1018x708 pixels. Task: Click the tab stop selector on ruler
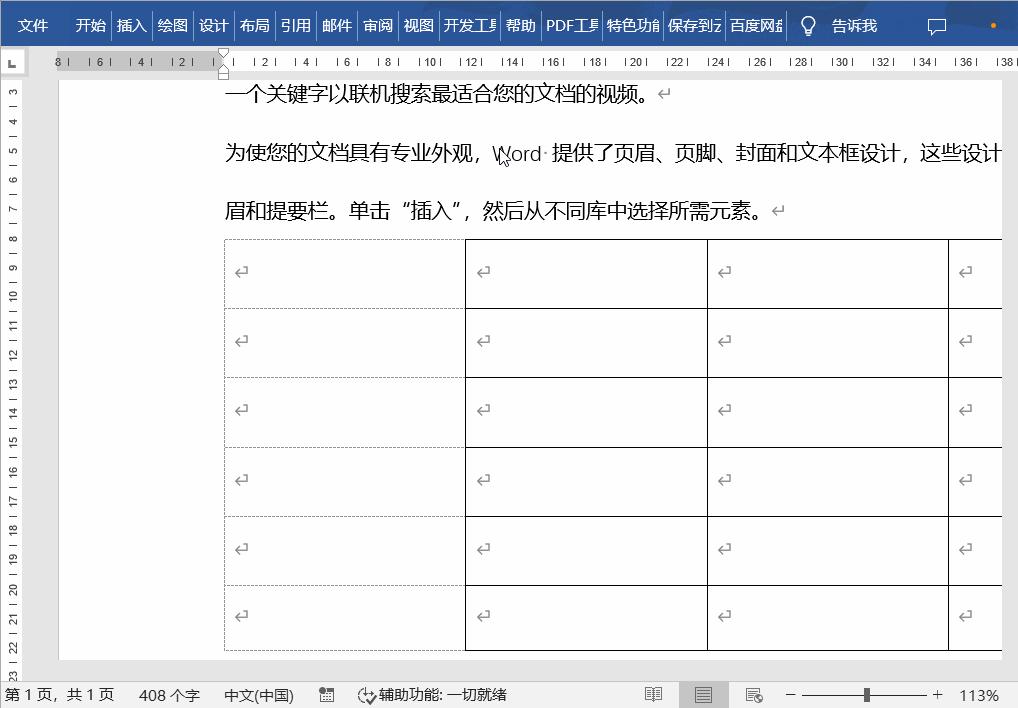point(12,63)
